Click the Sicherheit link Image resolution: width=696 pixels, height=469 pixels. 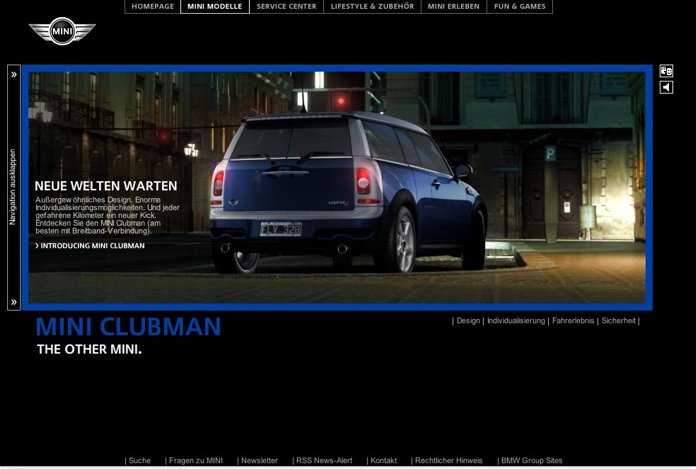[619, 321]
